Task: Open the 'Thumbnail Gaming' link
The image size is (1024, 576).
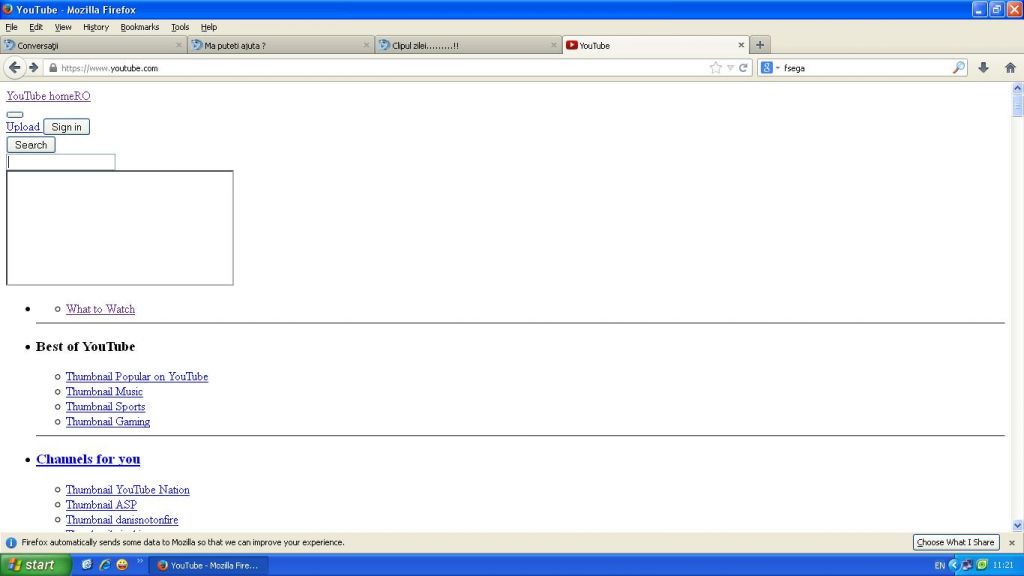Action: coord(108,422)
